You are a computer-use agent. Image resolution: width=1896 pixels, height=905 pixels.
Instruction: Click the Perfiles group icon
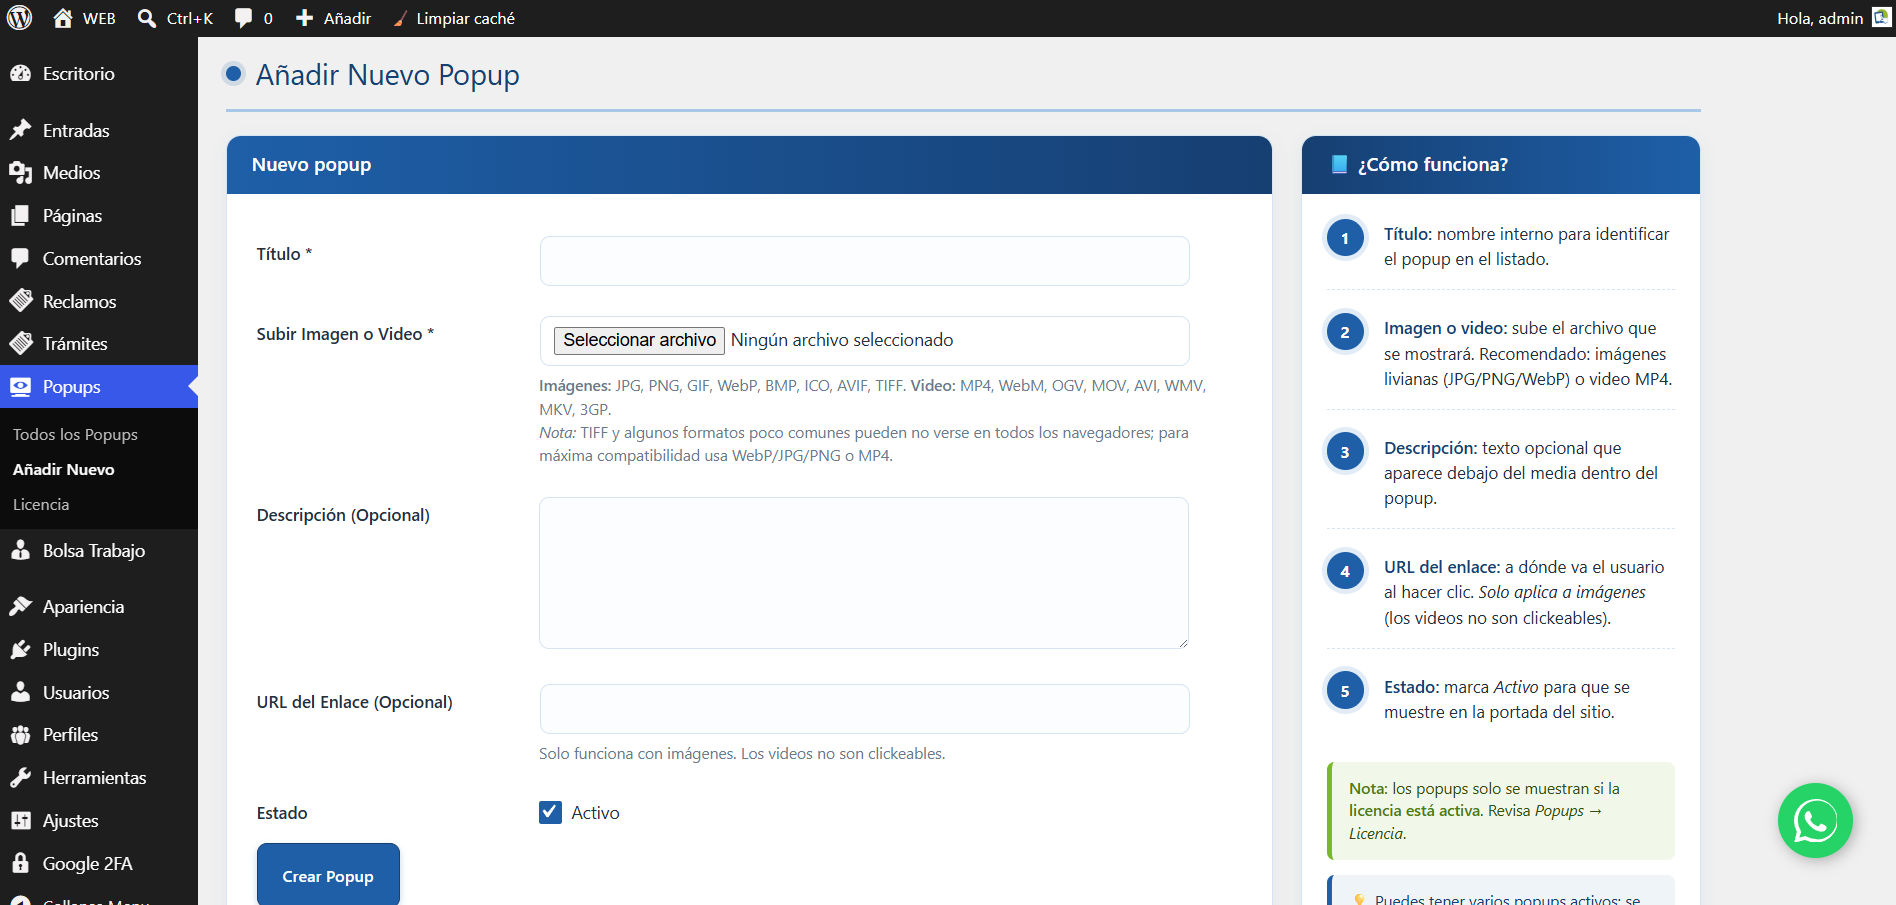(20, 735)
